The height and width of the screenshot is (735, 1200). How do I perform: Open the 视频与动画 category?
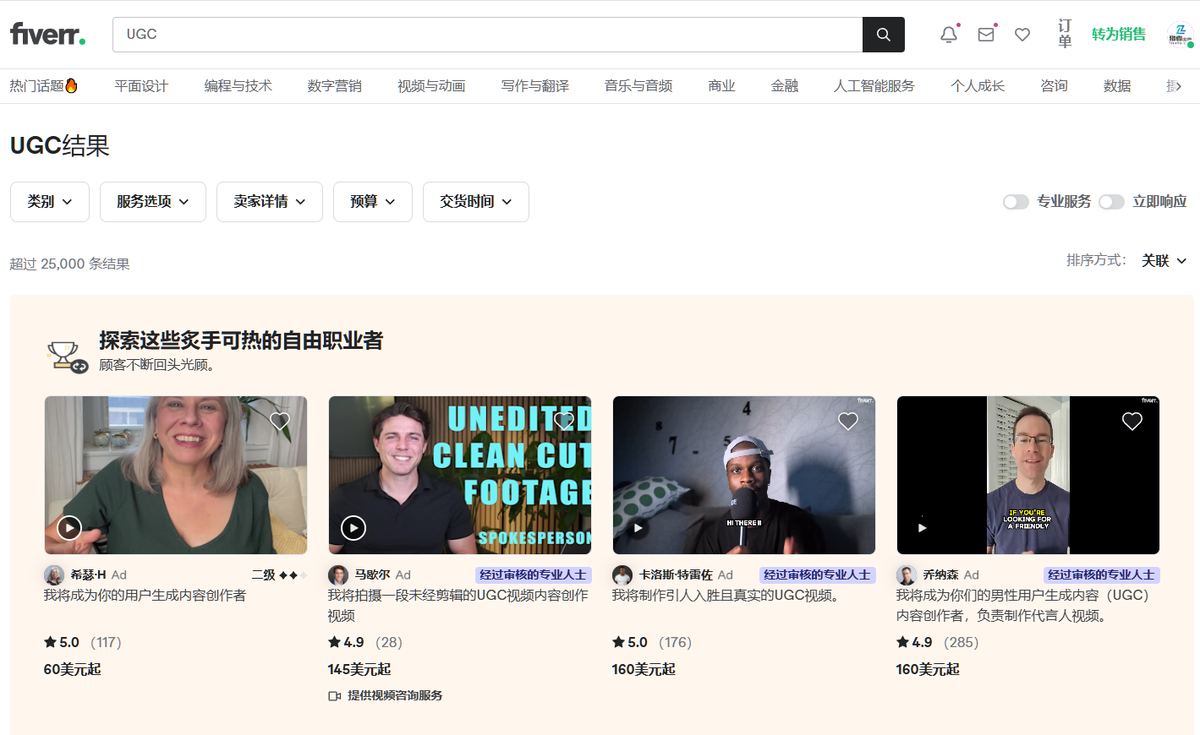point(431,86)
